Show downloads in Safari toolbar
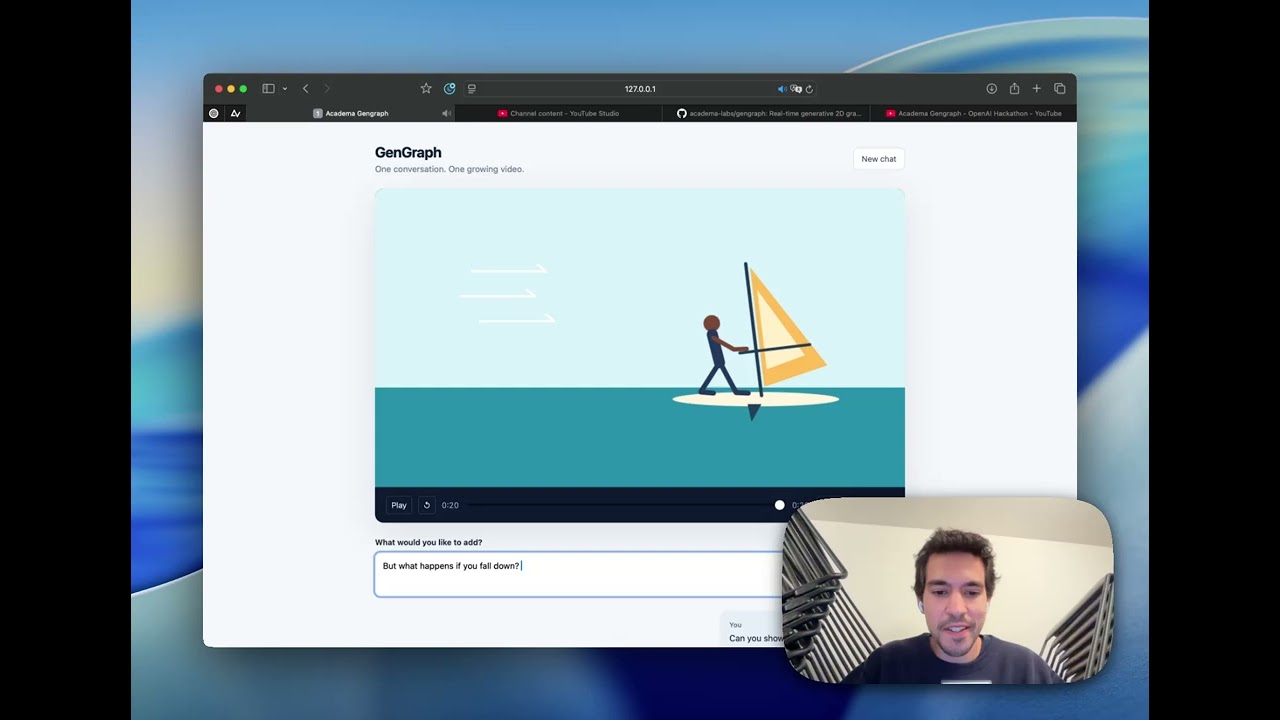This screenshot has height=720, width=1280. (x=991, y=89)
